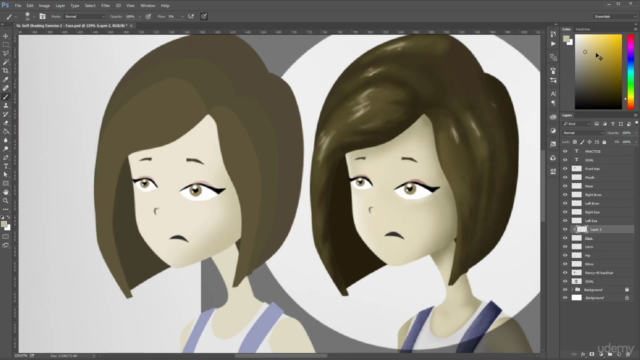Viewport: 640px width, 360px height.
Task: Select the Rectangle shape tool
Action: coord(6,183)
